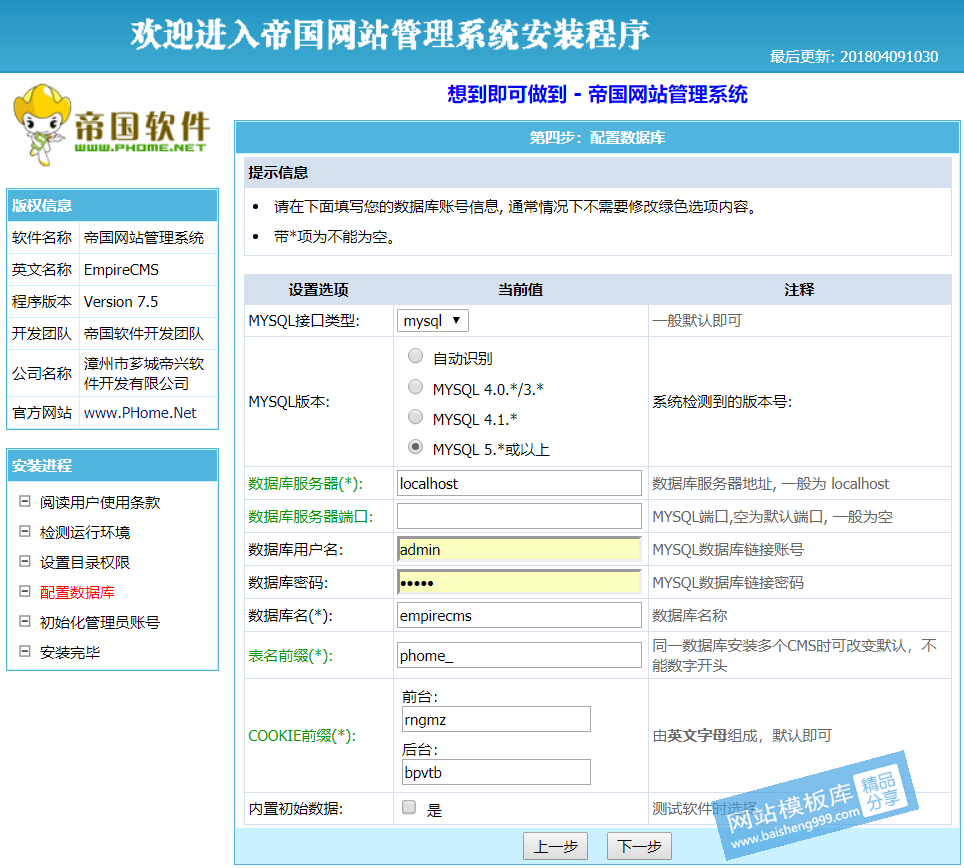
Task: Click the 漳州市芗城帝兴软件开发有限公司 company name
Action: 143,373
